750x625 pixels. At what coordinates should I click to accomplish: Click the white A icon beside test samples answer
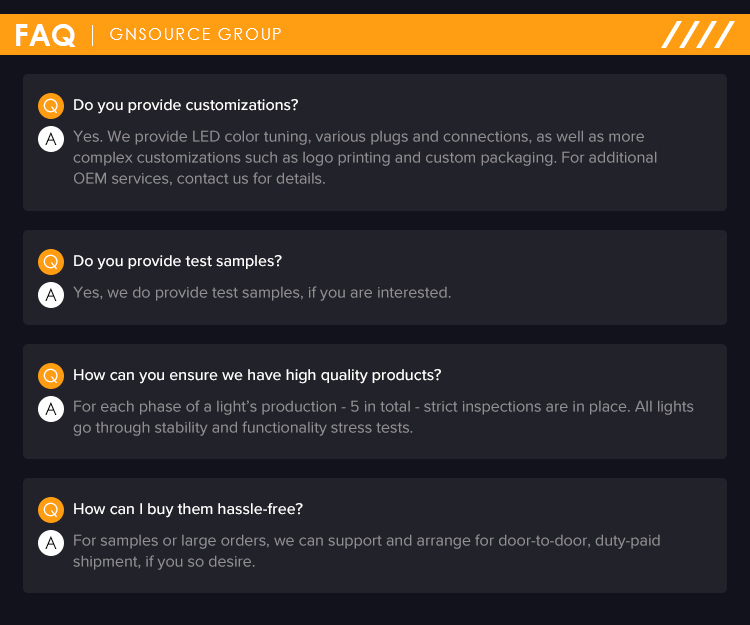click(x=51, y=295)
